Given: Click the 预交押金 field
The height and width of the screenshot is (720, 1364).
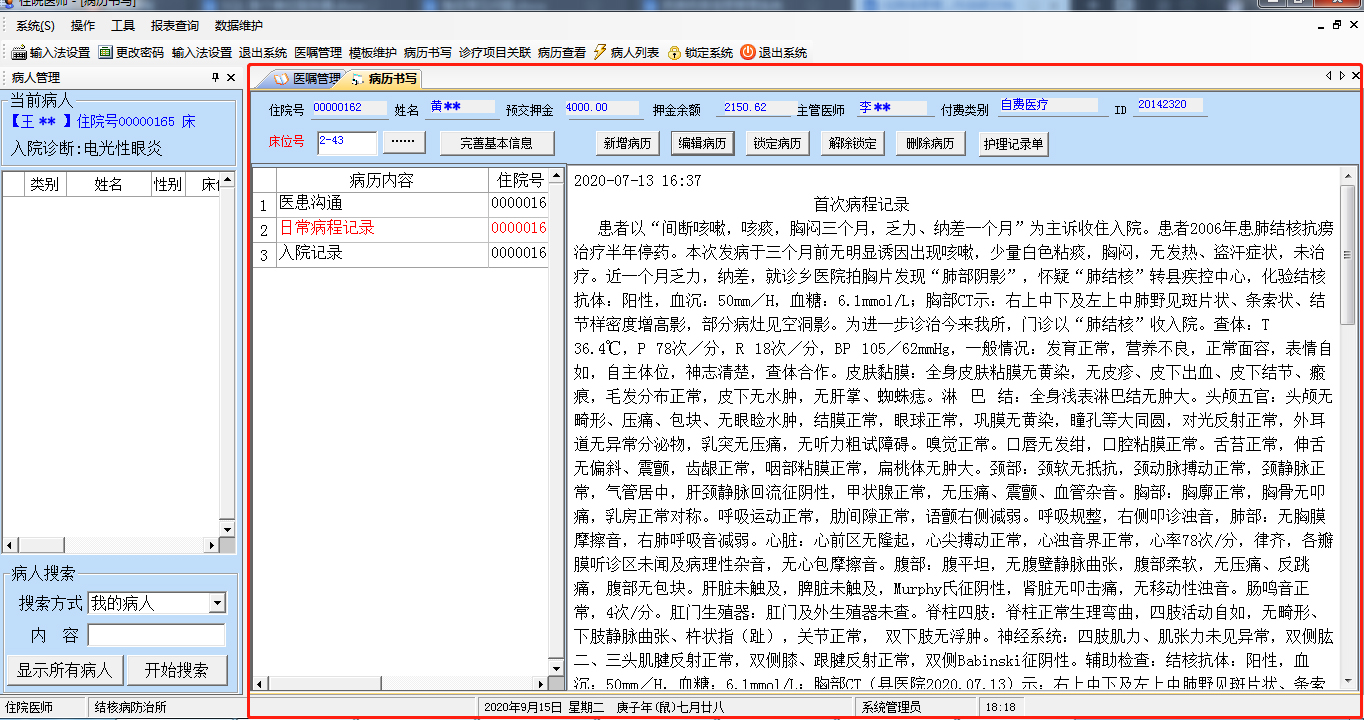Looking at the screenshot, I should tap(602, 108).
